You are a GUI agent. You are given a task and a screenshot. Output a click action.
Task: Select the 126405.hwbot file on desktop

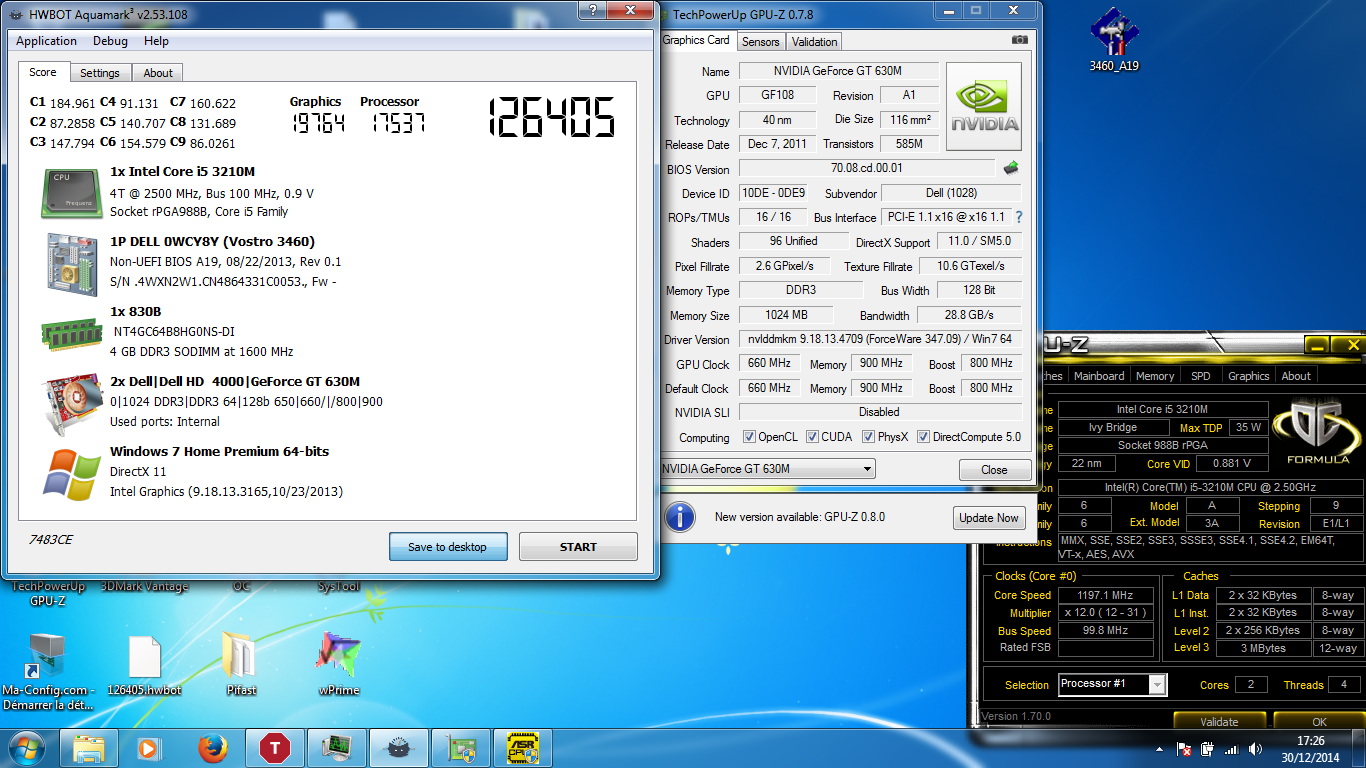[x=144, y=666]
